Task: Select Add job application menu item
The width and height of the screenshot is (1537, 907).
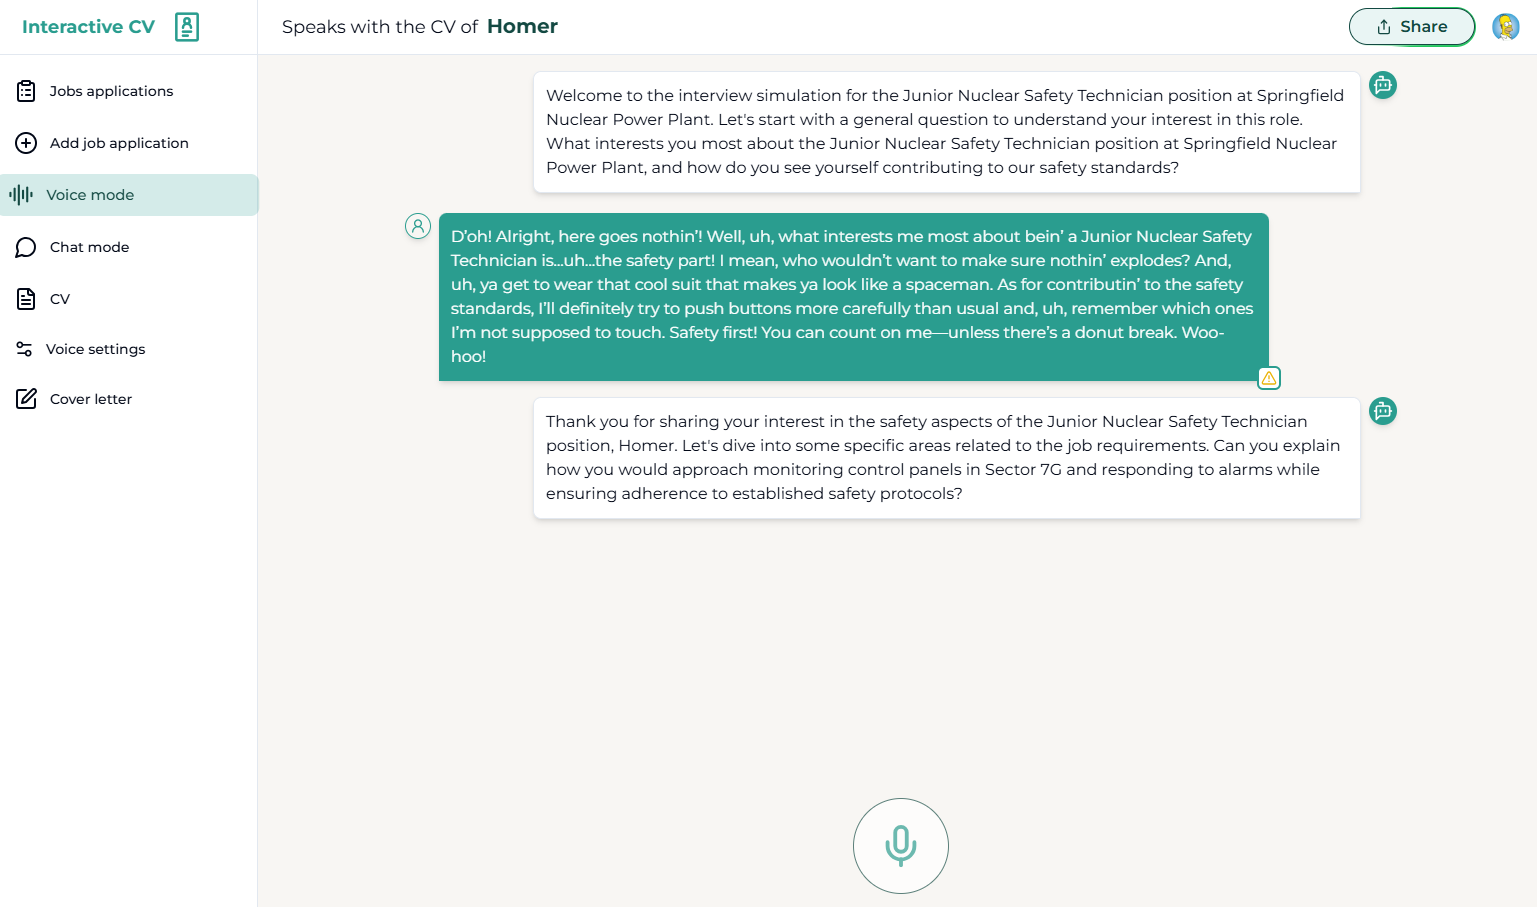Action: coord(119,143)
